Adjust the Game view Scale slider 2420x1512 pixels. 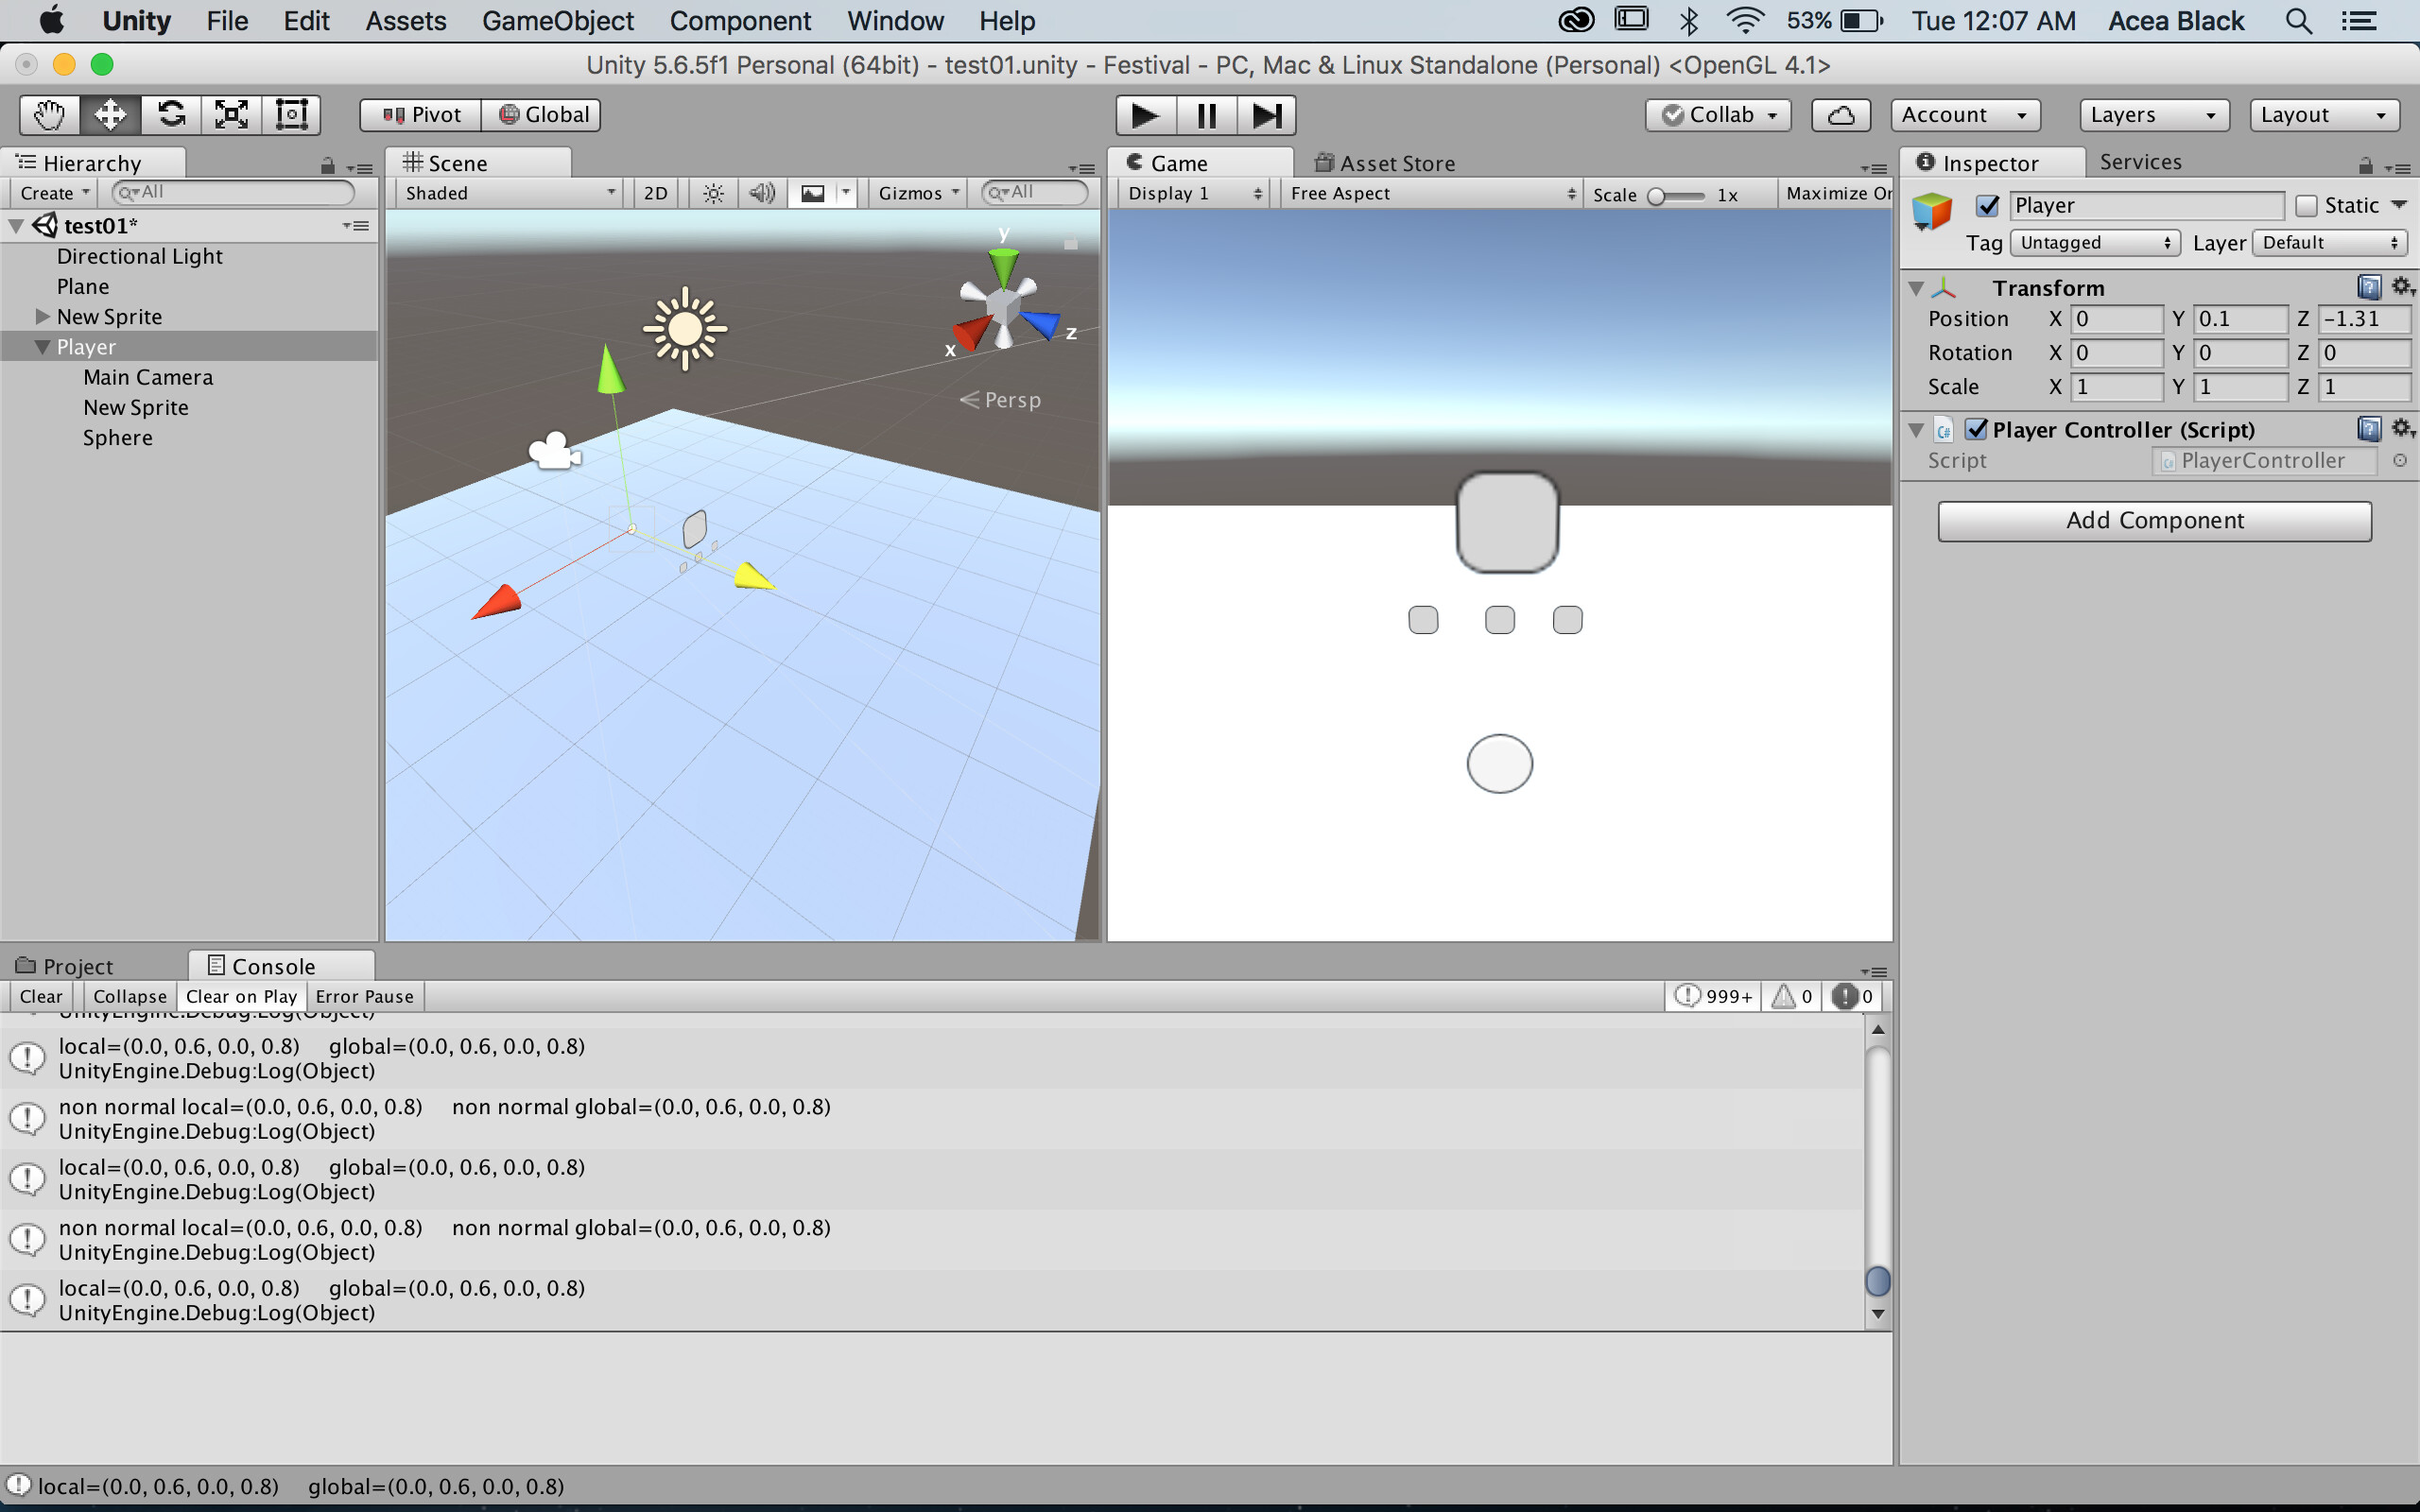[x=1659, y=196]
